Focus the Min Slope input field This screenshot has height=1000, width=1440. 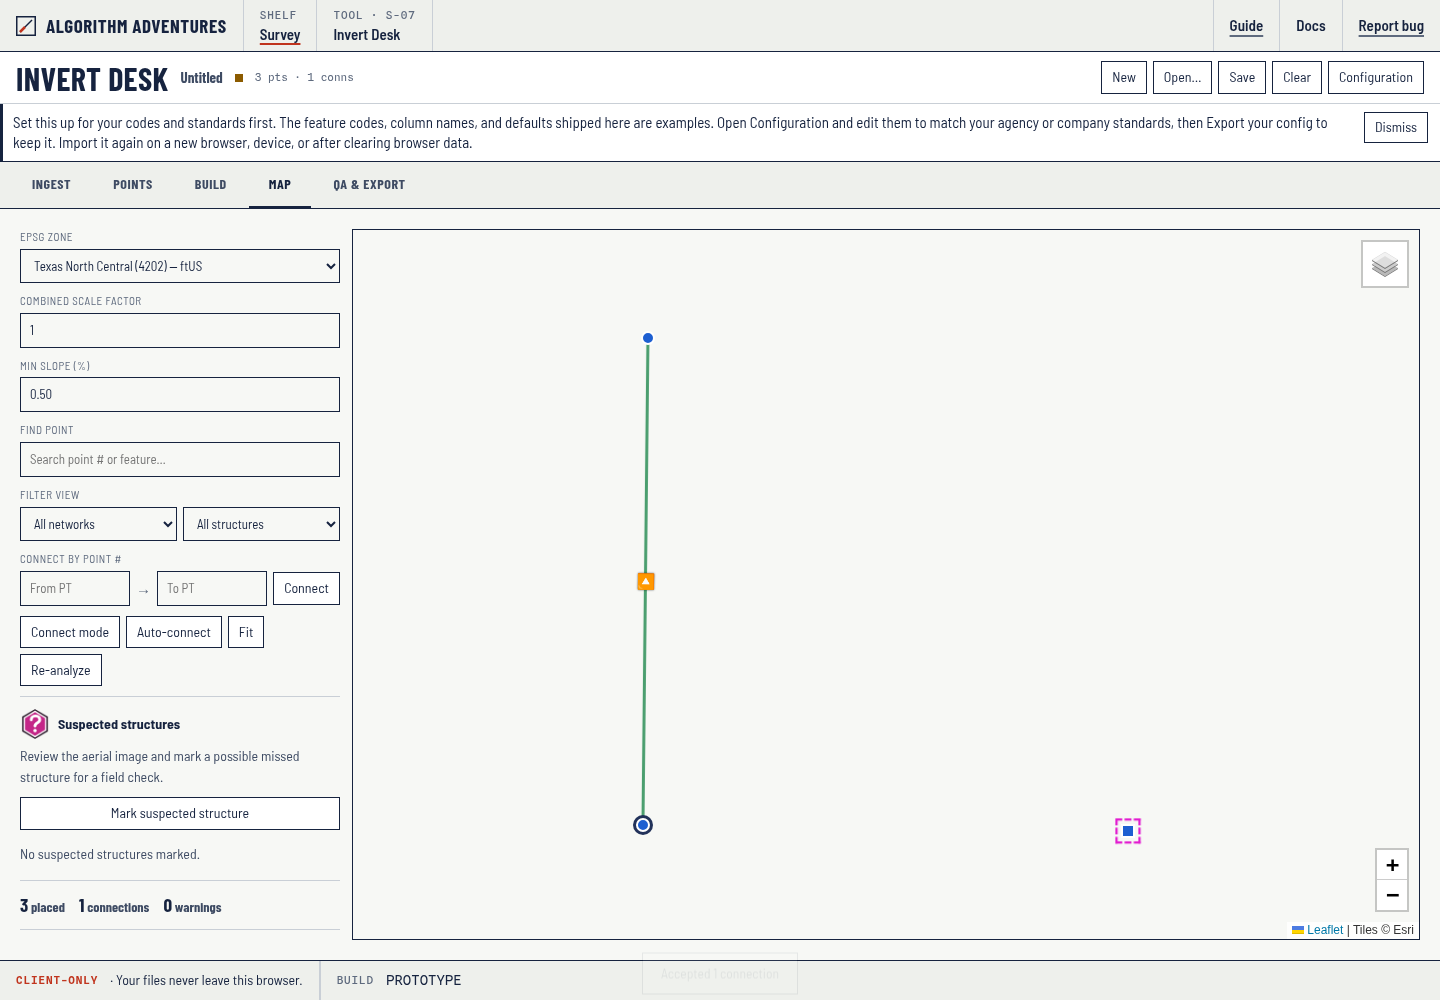pyautogui.click(x=180, y=394)
